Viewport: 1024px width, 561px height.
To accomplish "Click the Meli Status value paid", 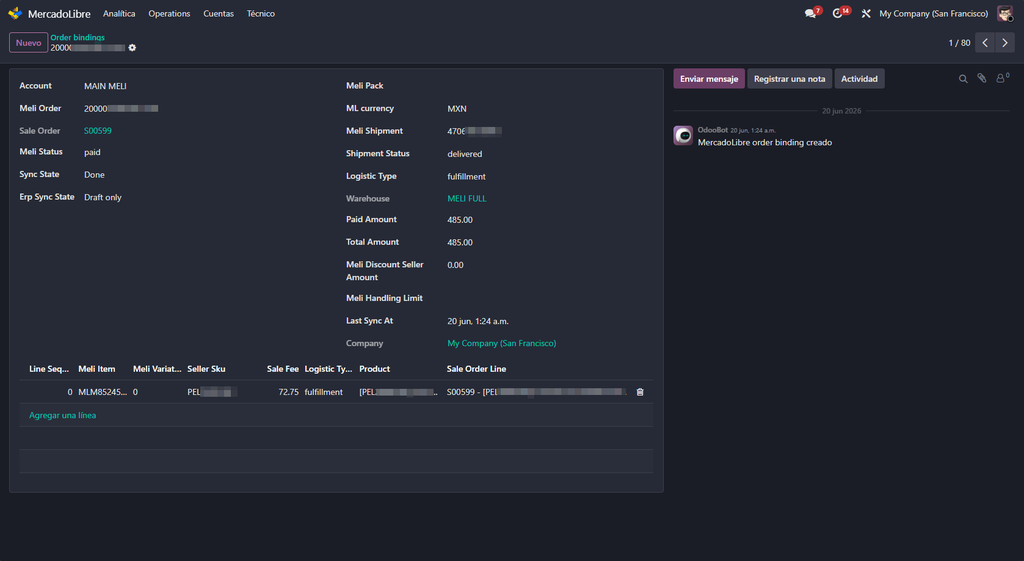I will [92, 152].
